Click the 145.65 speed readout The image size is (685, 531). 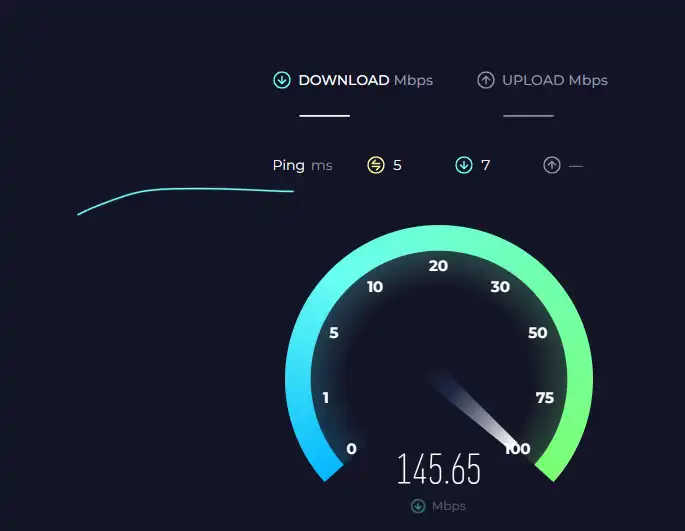coord(439,469)
